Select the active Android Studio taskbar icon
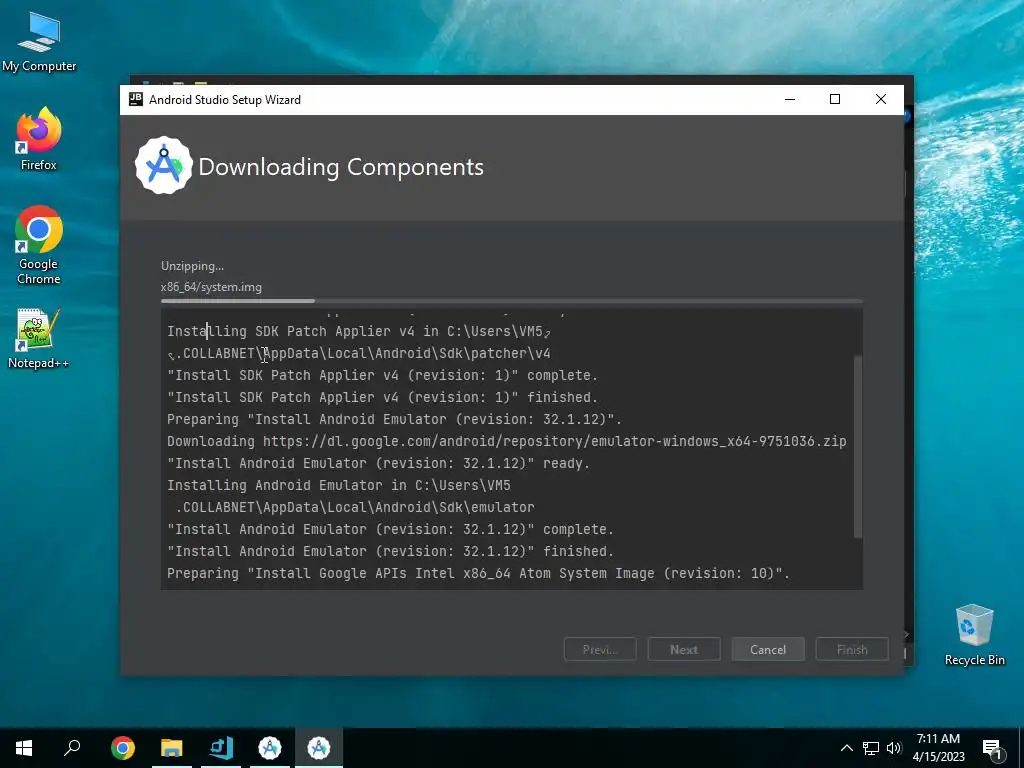The image size is (1024, 768). [x=319, y=748]
